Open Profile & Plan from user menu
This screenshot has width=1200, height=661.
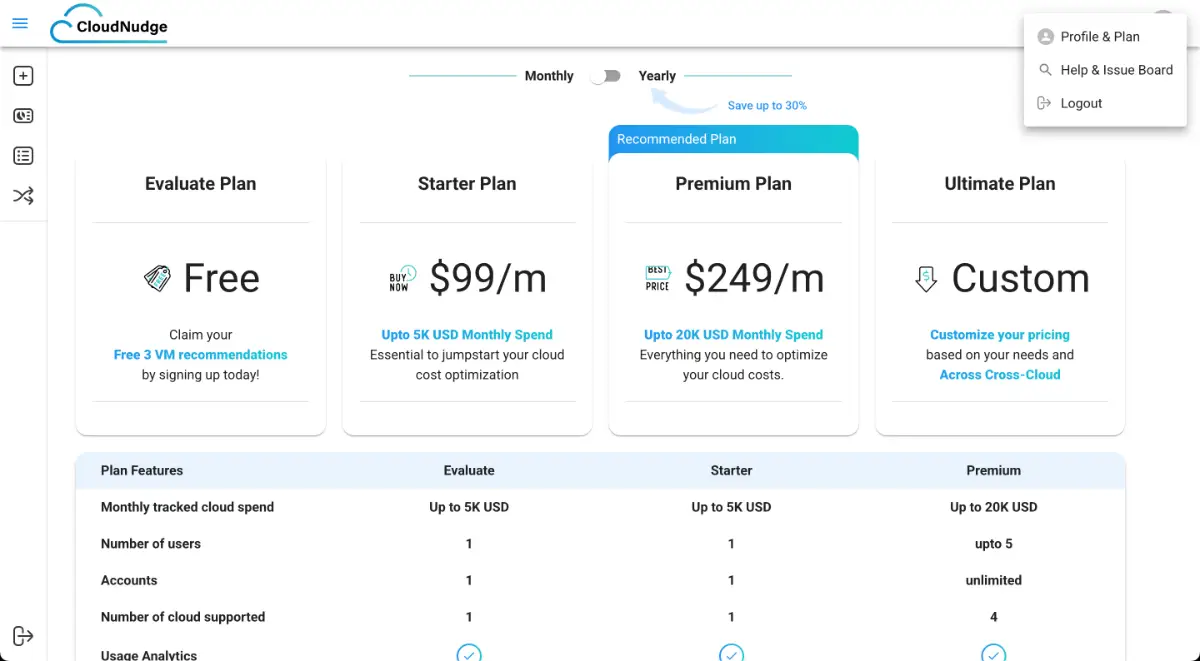(1099, 37)
